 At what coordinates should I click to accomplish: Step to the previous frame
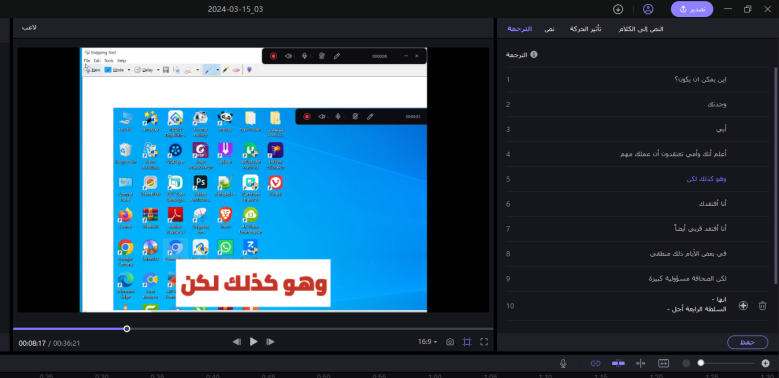click(237, 342)
